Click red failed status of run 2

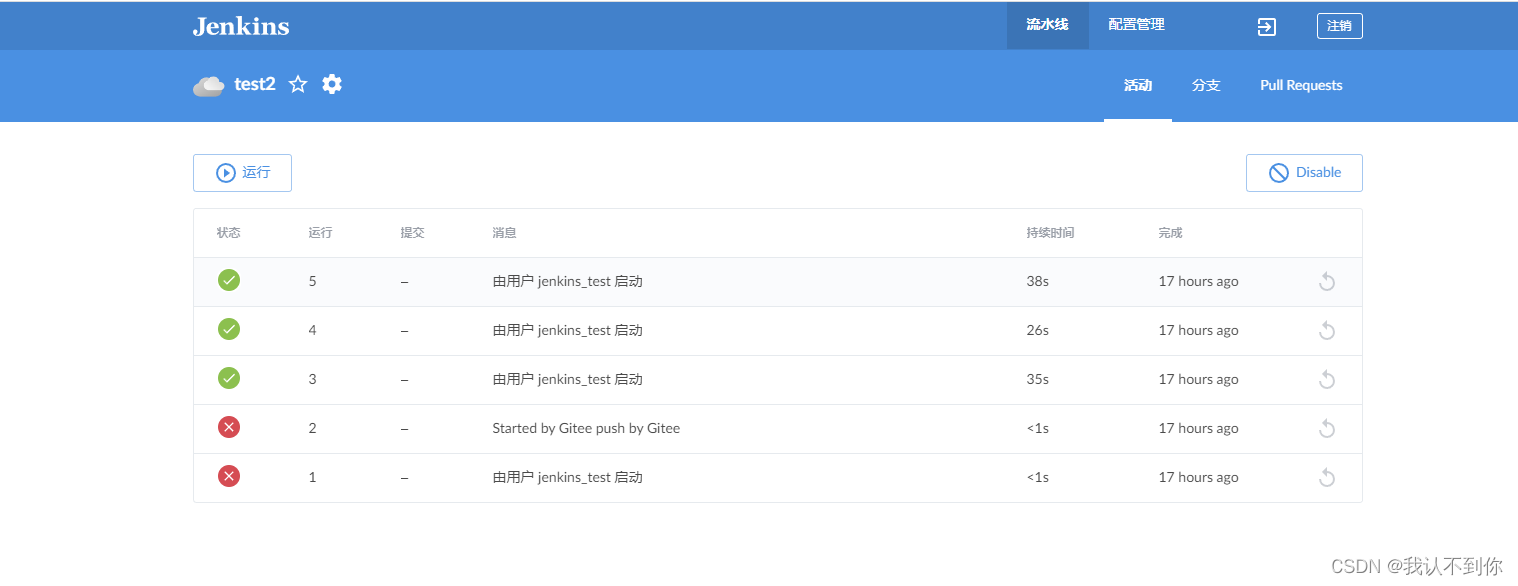[x=229, y=428]
